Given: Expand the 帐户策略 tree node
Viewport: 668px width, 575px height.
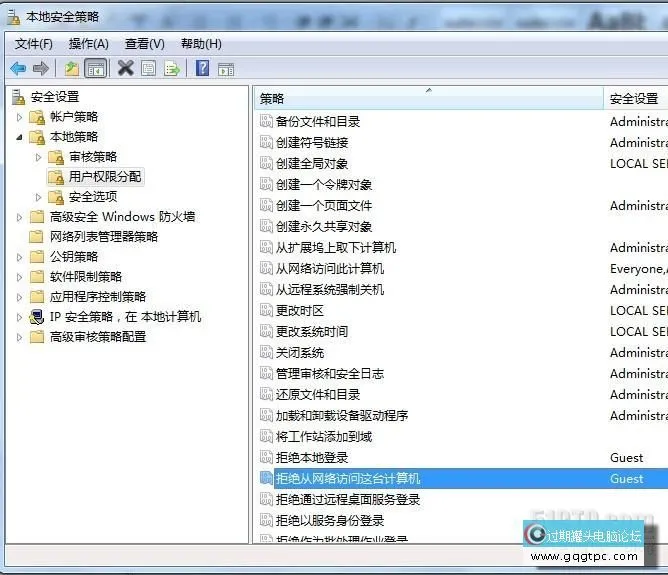Looking at the screenshot, I should point(19,117).
